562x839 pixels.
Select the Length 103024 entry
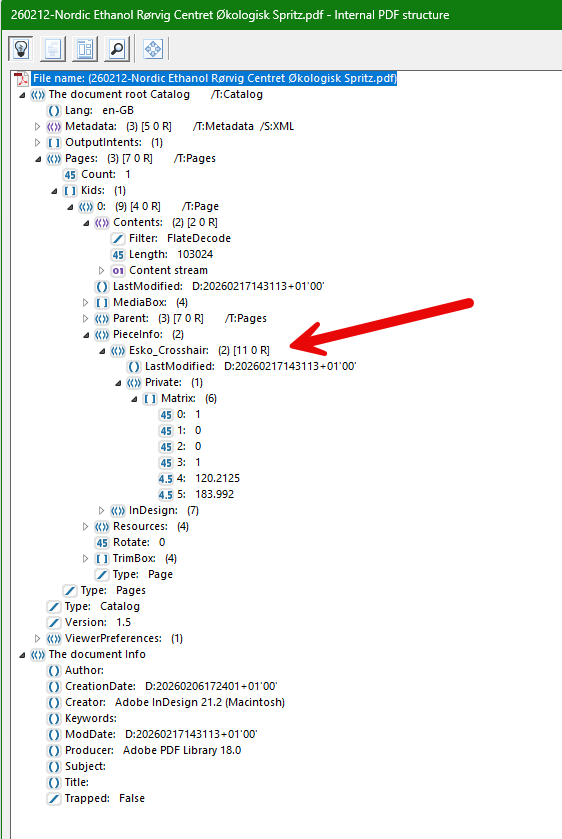point(171,254)
